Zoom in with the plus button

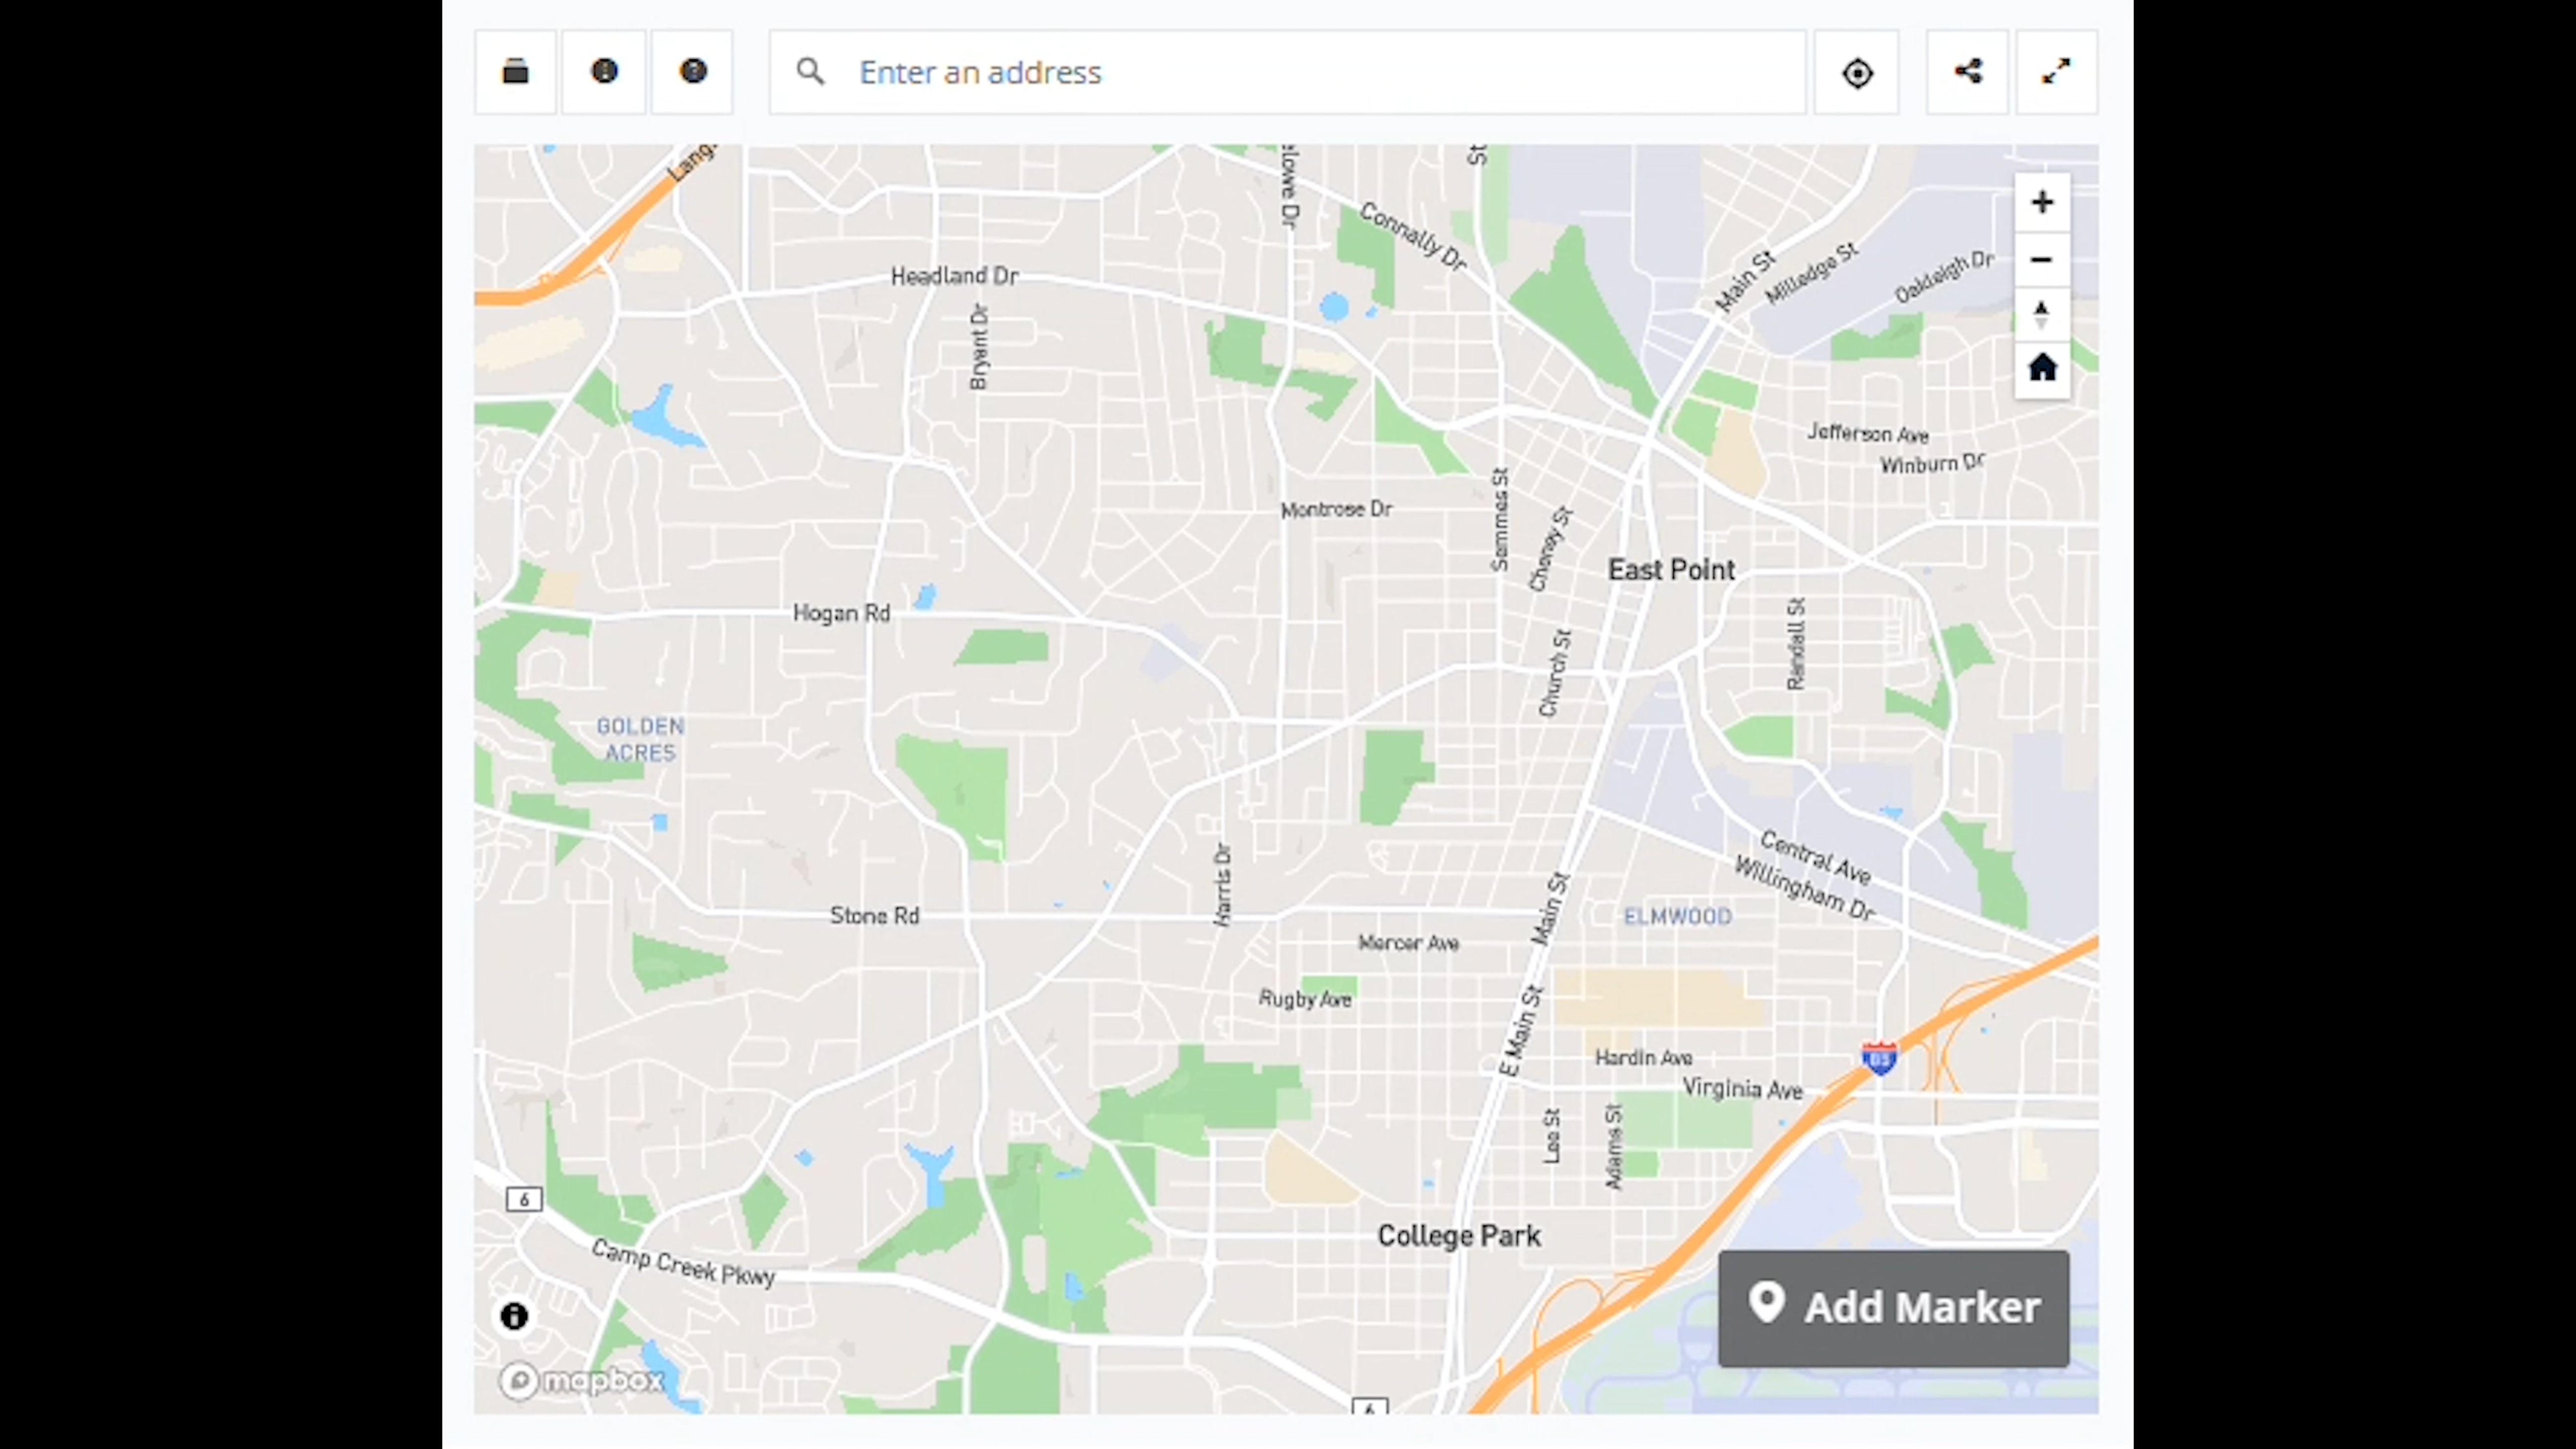pos(2042,203)
